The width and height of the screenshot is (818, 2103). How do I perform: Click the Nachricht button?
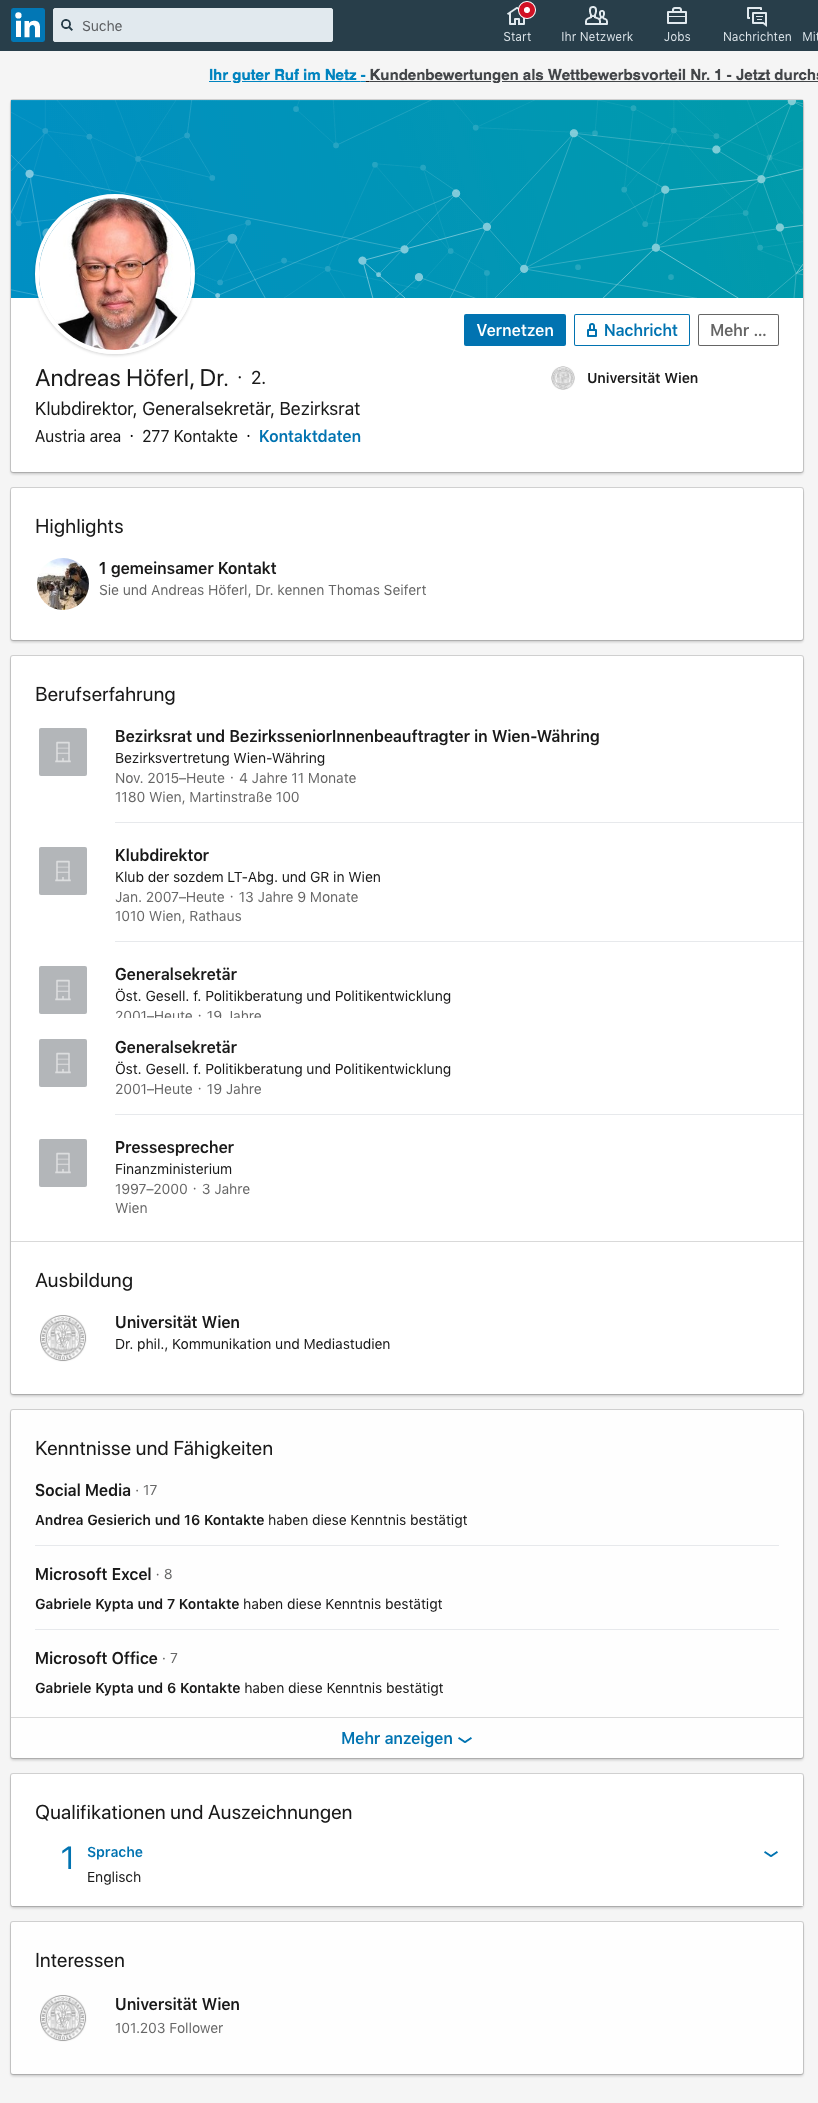tap(632, 330)
